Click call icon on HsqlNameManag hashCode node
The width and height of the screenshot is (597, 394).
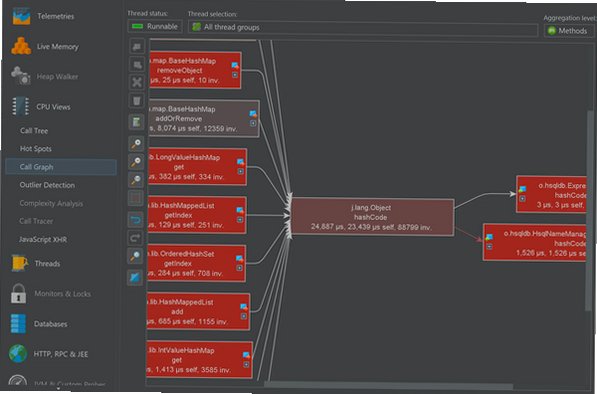coord(489,238)
